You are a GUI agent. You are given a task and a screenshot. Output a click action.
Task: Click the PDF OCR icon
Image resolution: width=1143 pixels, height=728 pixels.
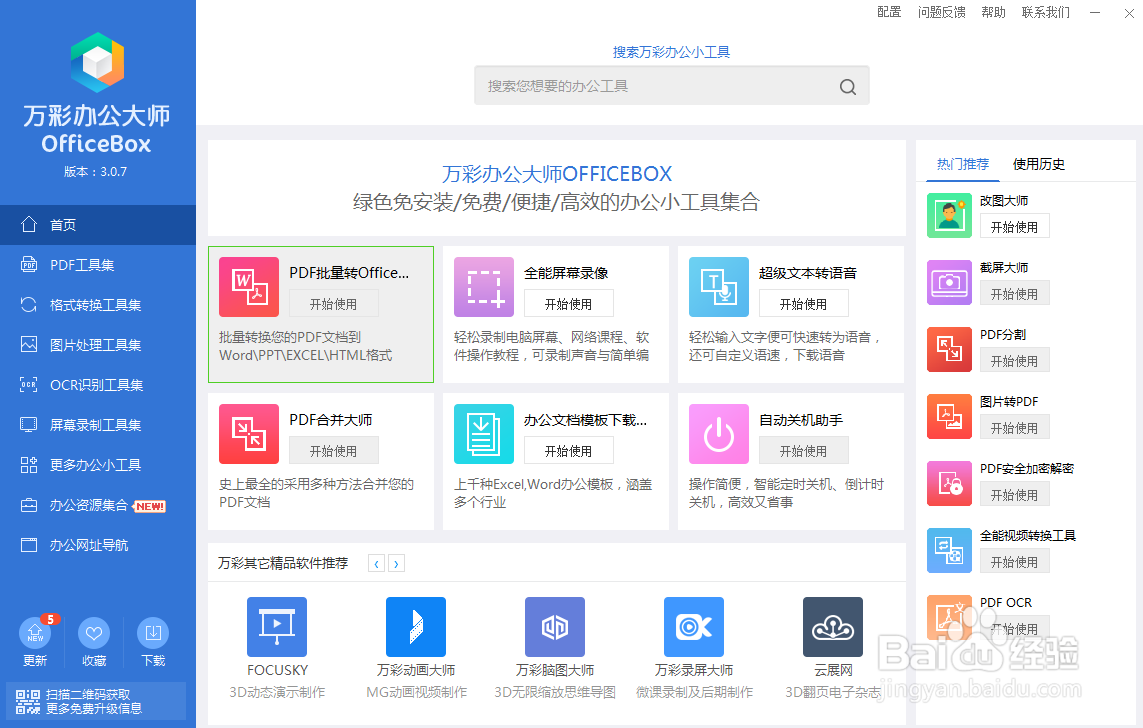point(949,618)
